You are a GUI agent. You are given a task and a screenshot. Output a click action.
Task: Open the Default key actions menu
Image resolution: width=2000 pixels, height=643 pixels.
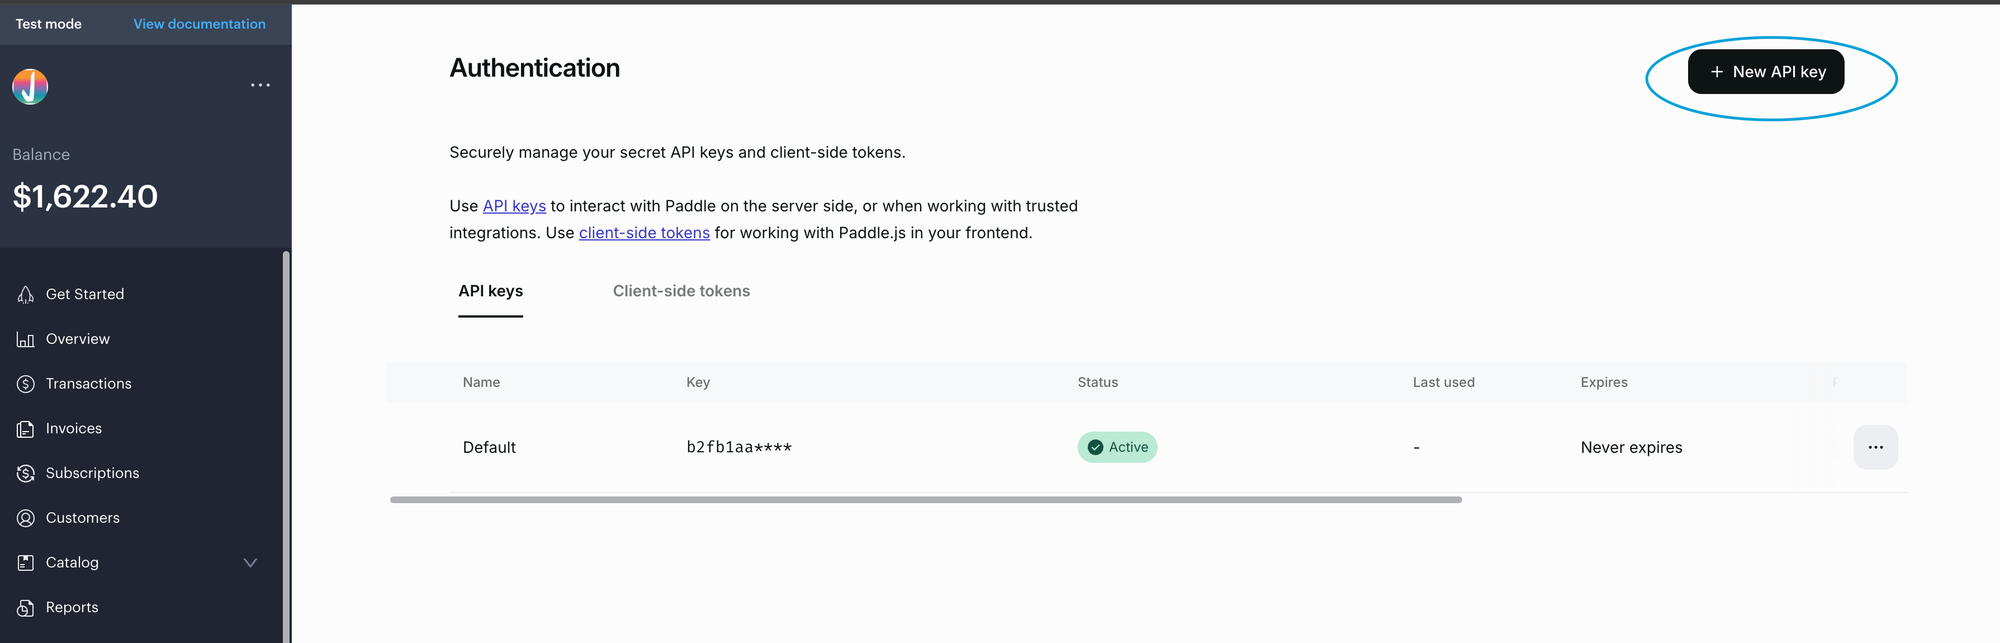click(1875, 447)
